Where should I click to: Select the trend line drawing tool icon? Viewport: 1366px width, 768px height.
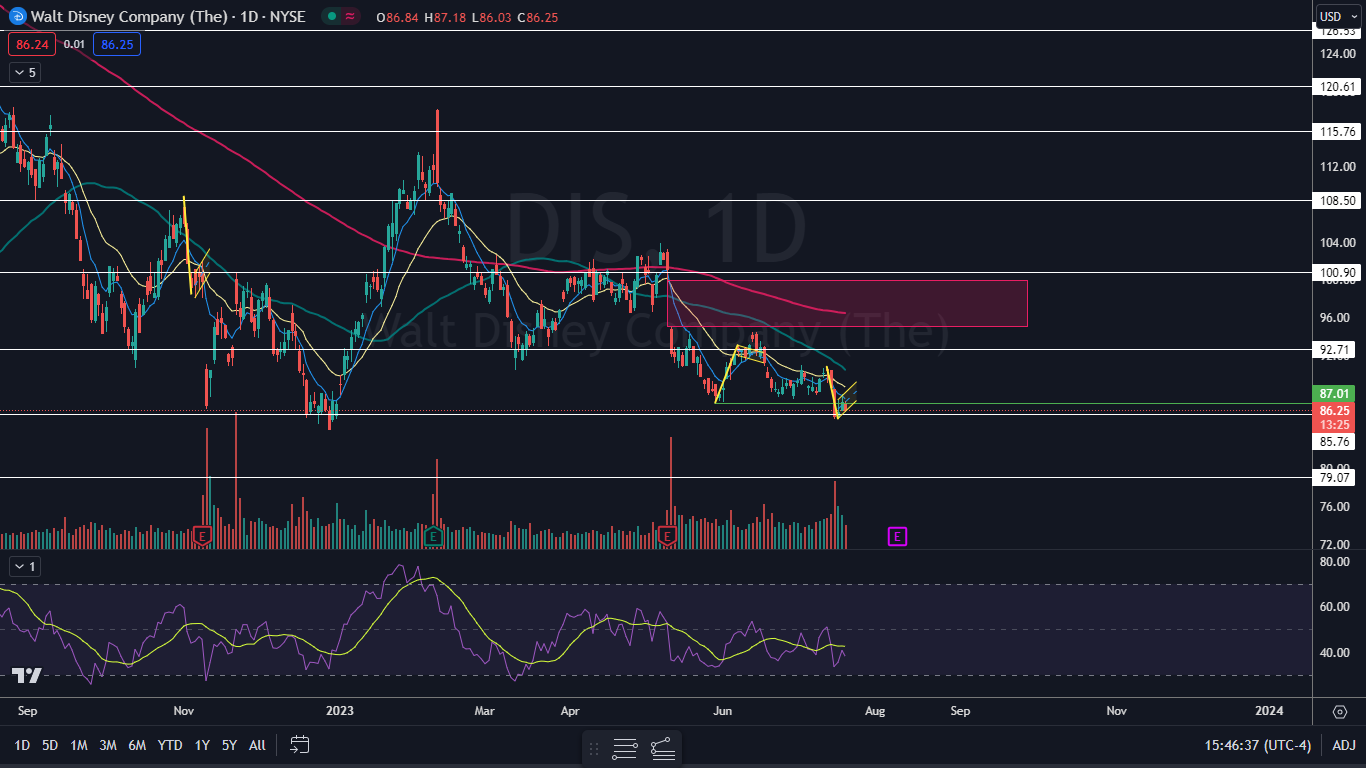662,747
